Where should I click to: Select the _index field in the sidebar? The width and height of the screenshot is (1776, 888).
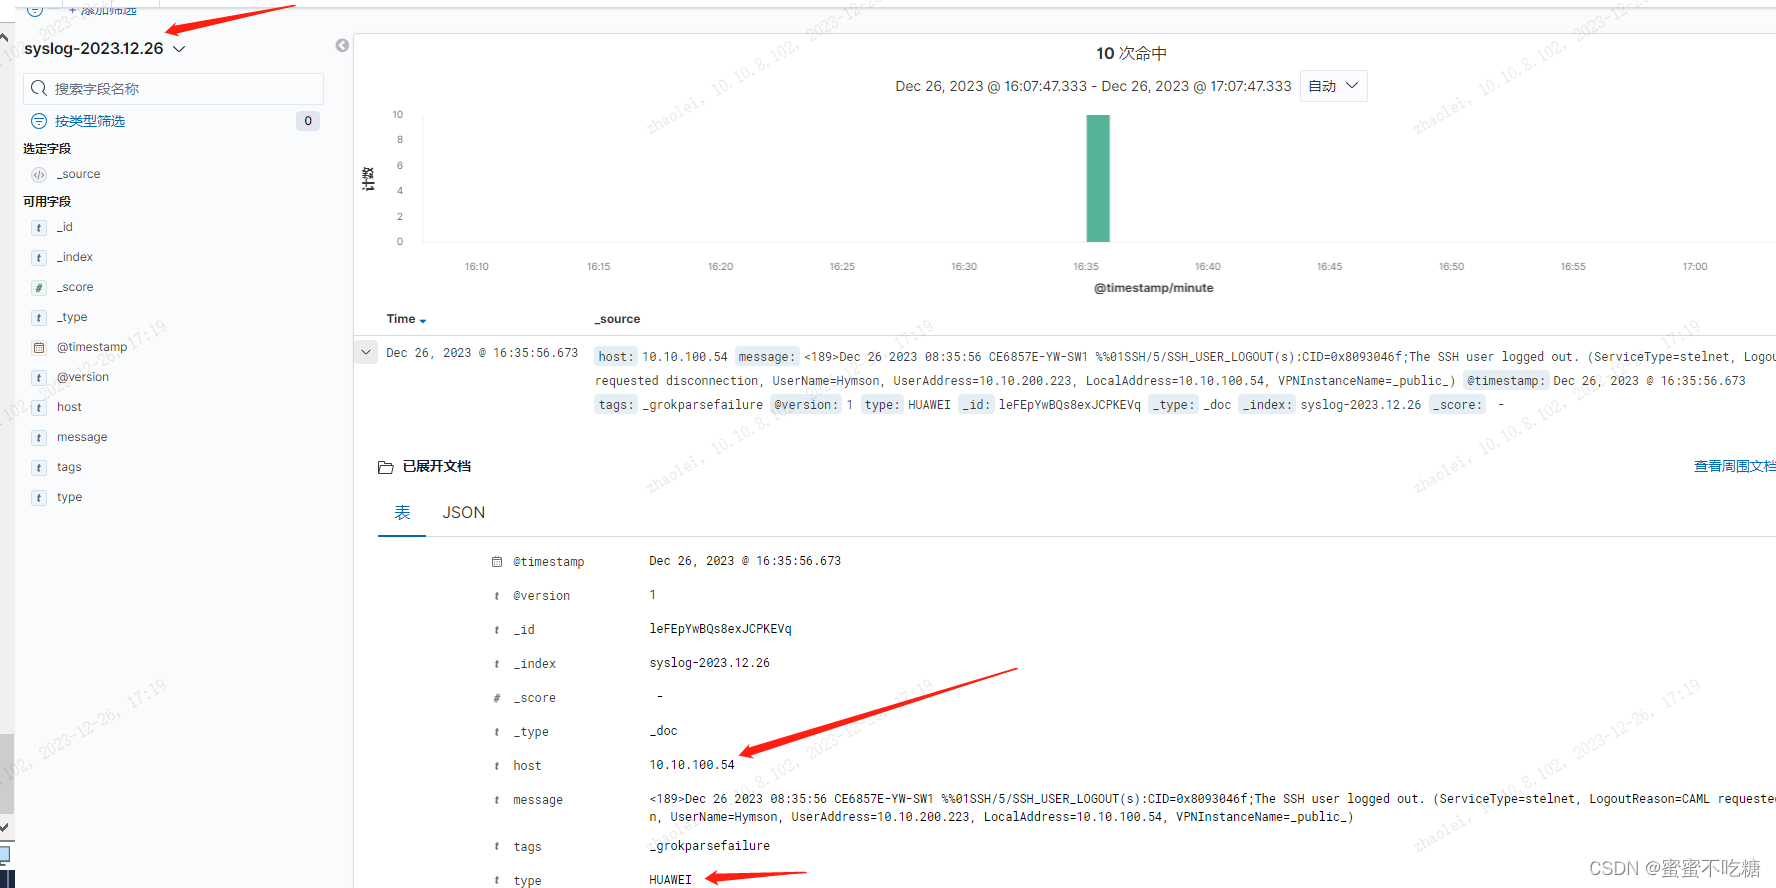coord(75,257)
